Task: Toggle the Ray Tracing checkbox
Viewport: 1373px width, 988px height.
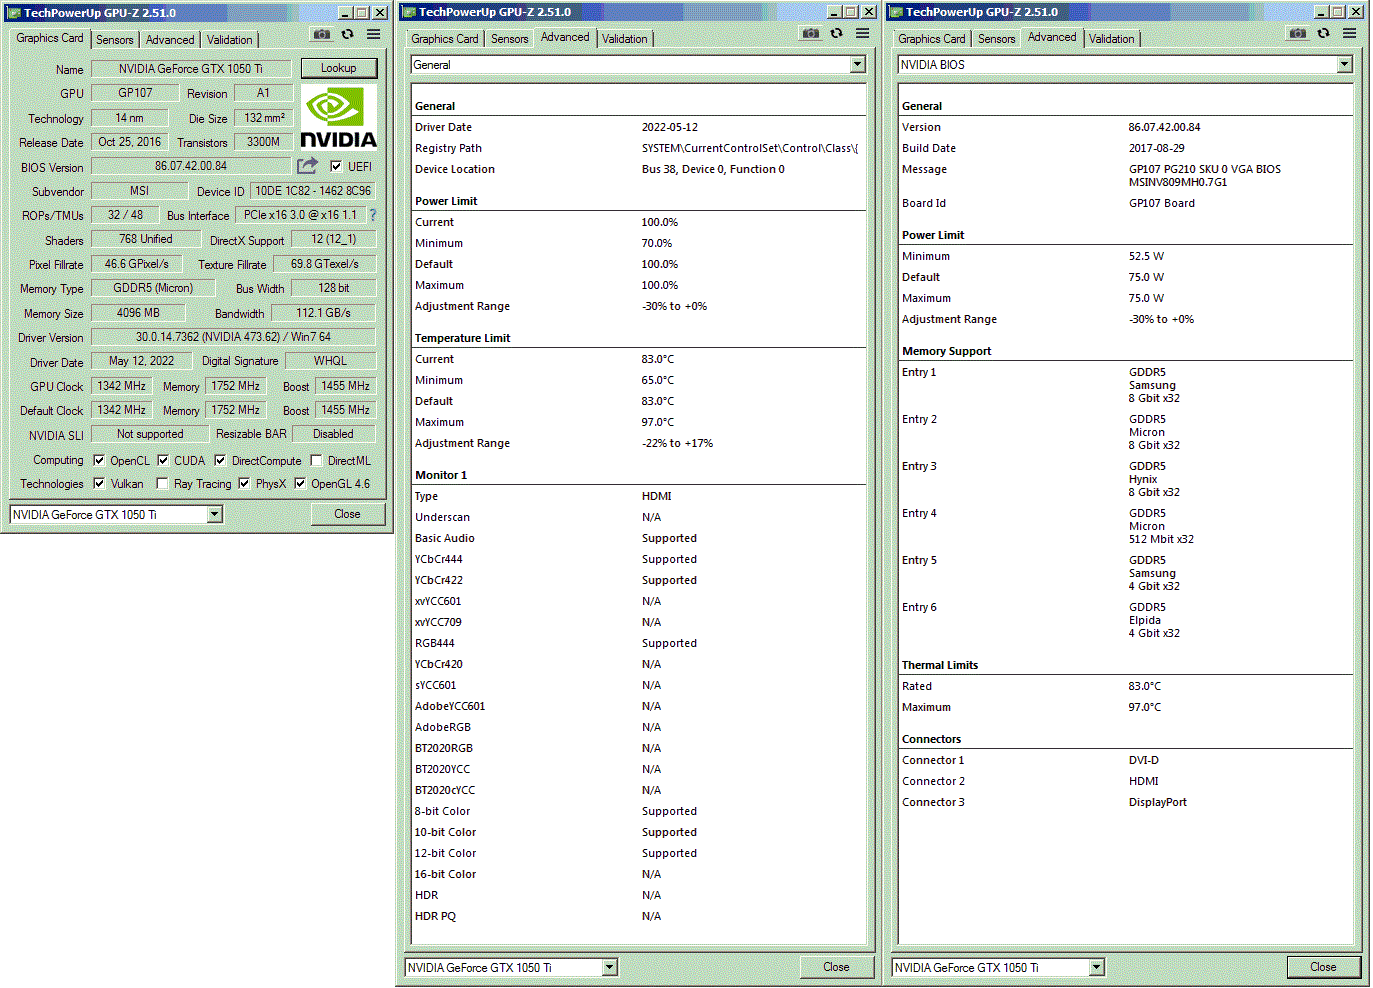Action: click(162, 483)
